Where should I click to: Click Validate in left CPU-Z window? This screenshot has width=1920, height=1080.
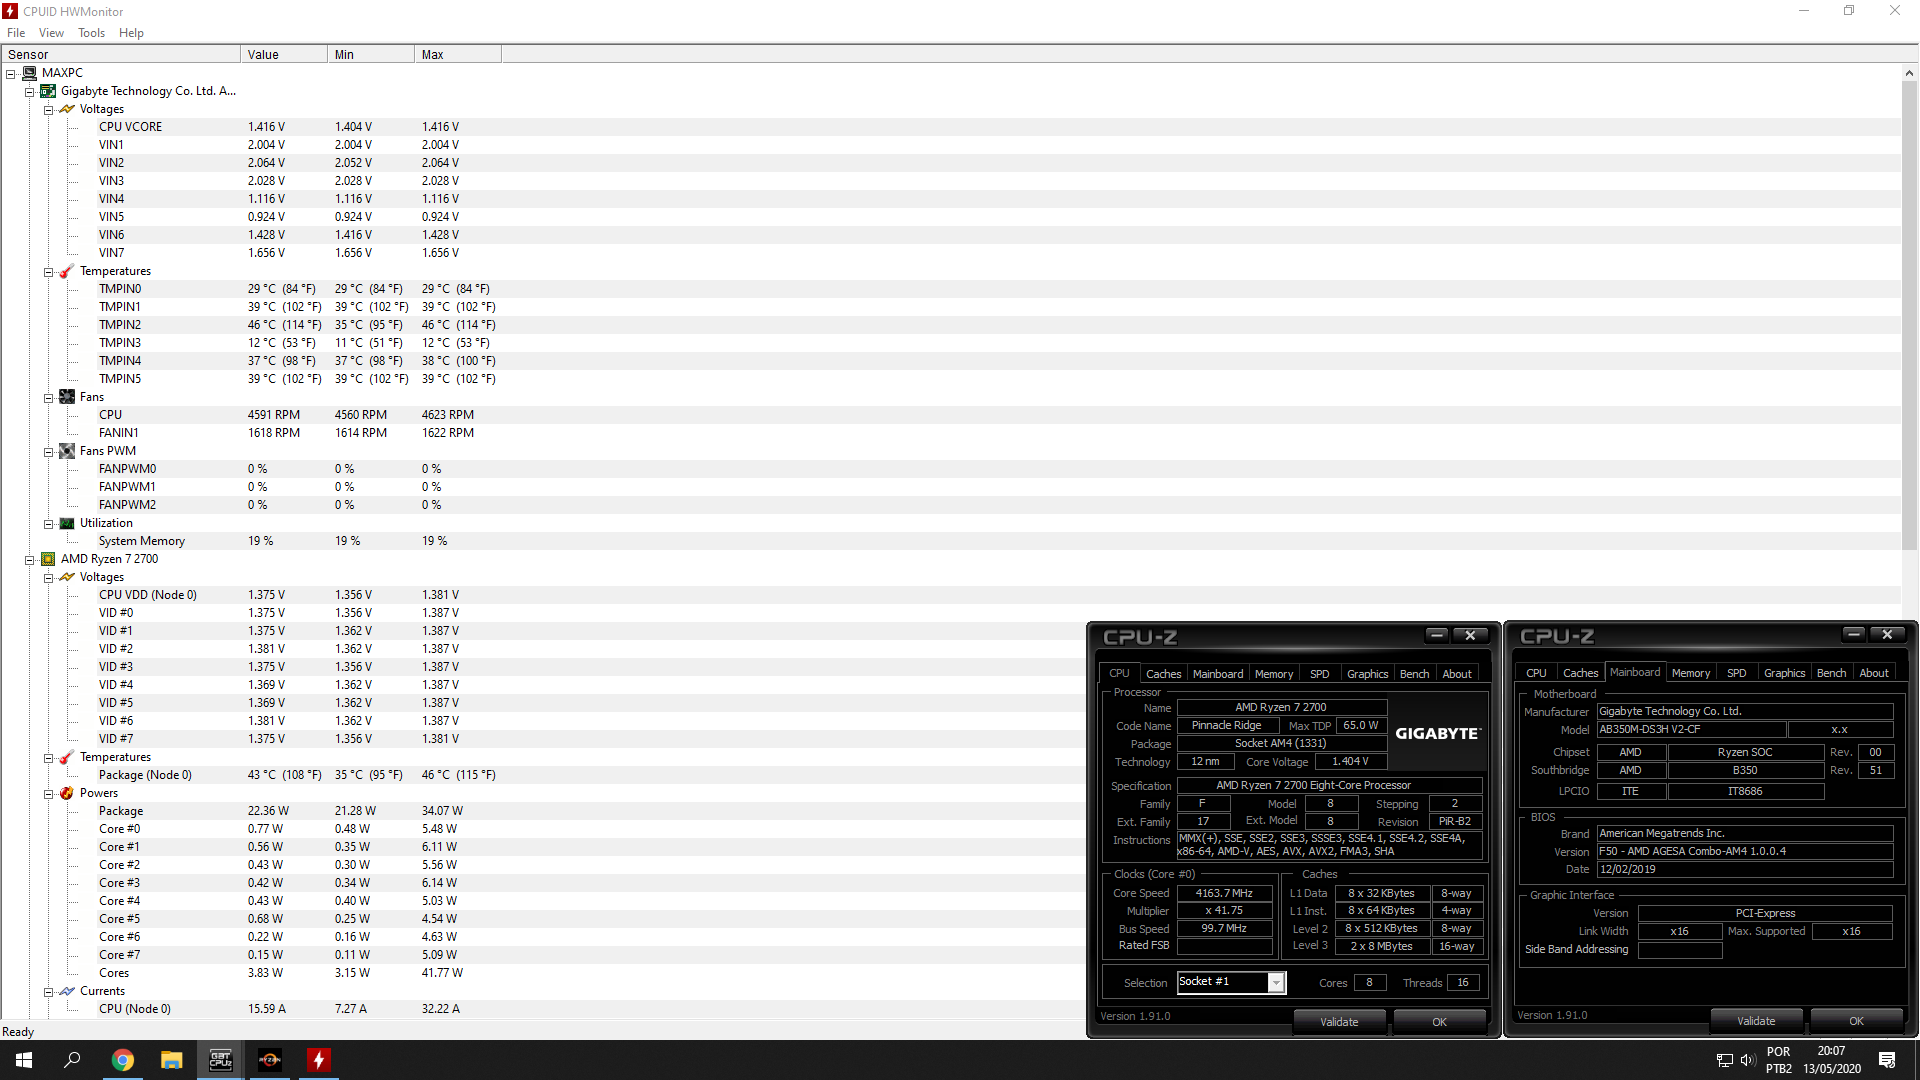1339,1022
